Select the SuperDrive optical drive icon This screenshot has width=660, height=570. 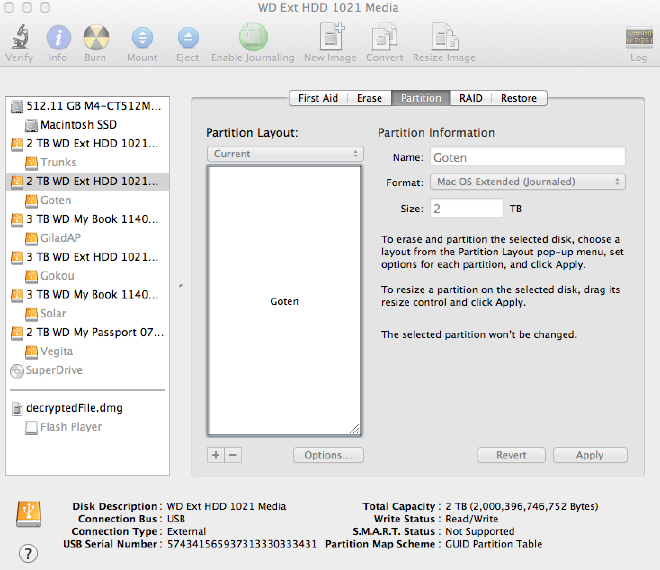click(17, 371)
